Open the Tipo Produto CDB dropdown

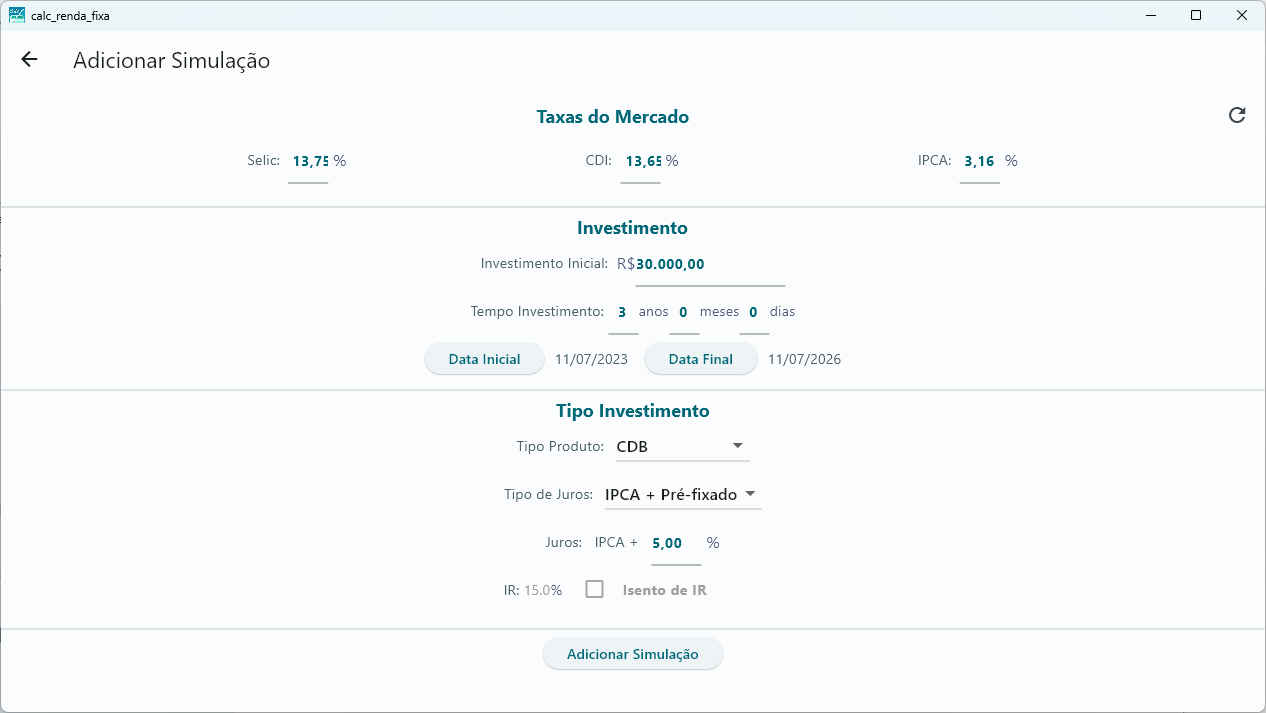683,446
